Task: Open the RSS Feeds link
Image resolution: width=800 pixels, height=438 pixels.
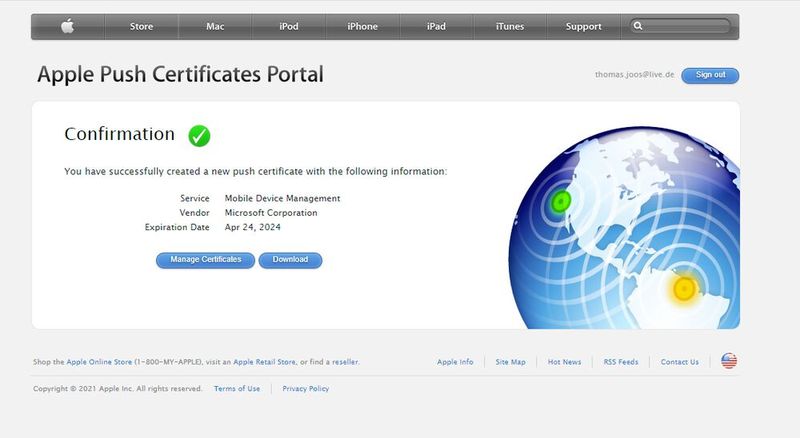Action: pos(621,362)
